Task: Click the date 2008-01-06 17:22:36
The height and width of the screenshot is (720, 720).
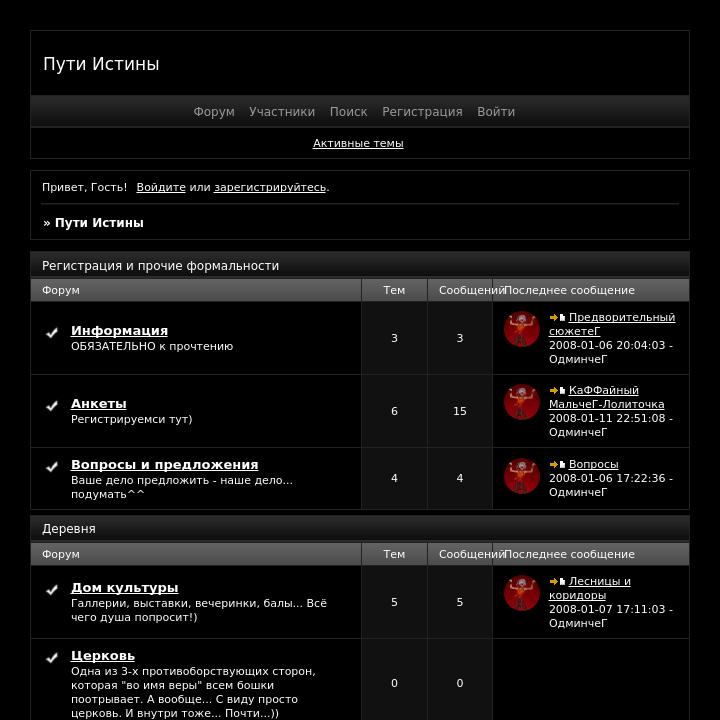Action: [x=607, y=478]
